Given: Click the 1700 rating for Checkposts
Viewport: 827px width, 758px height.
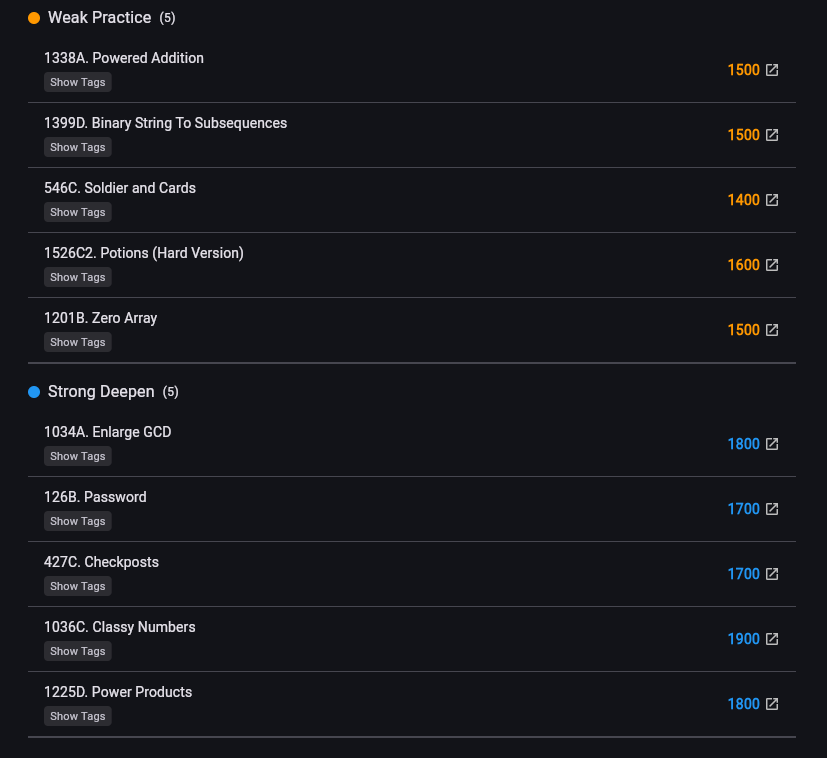Looking at the screenshot, I should [743, 574].
